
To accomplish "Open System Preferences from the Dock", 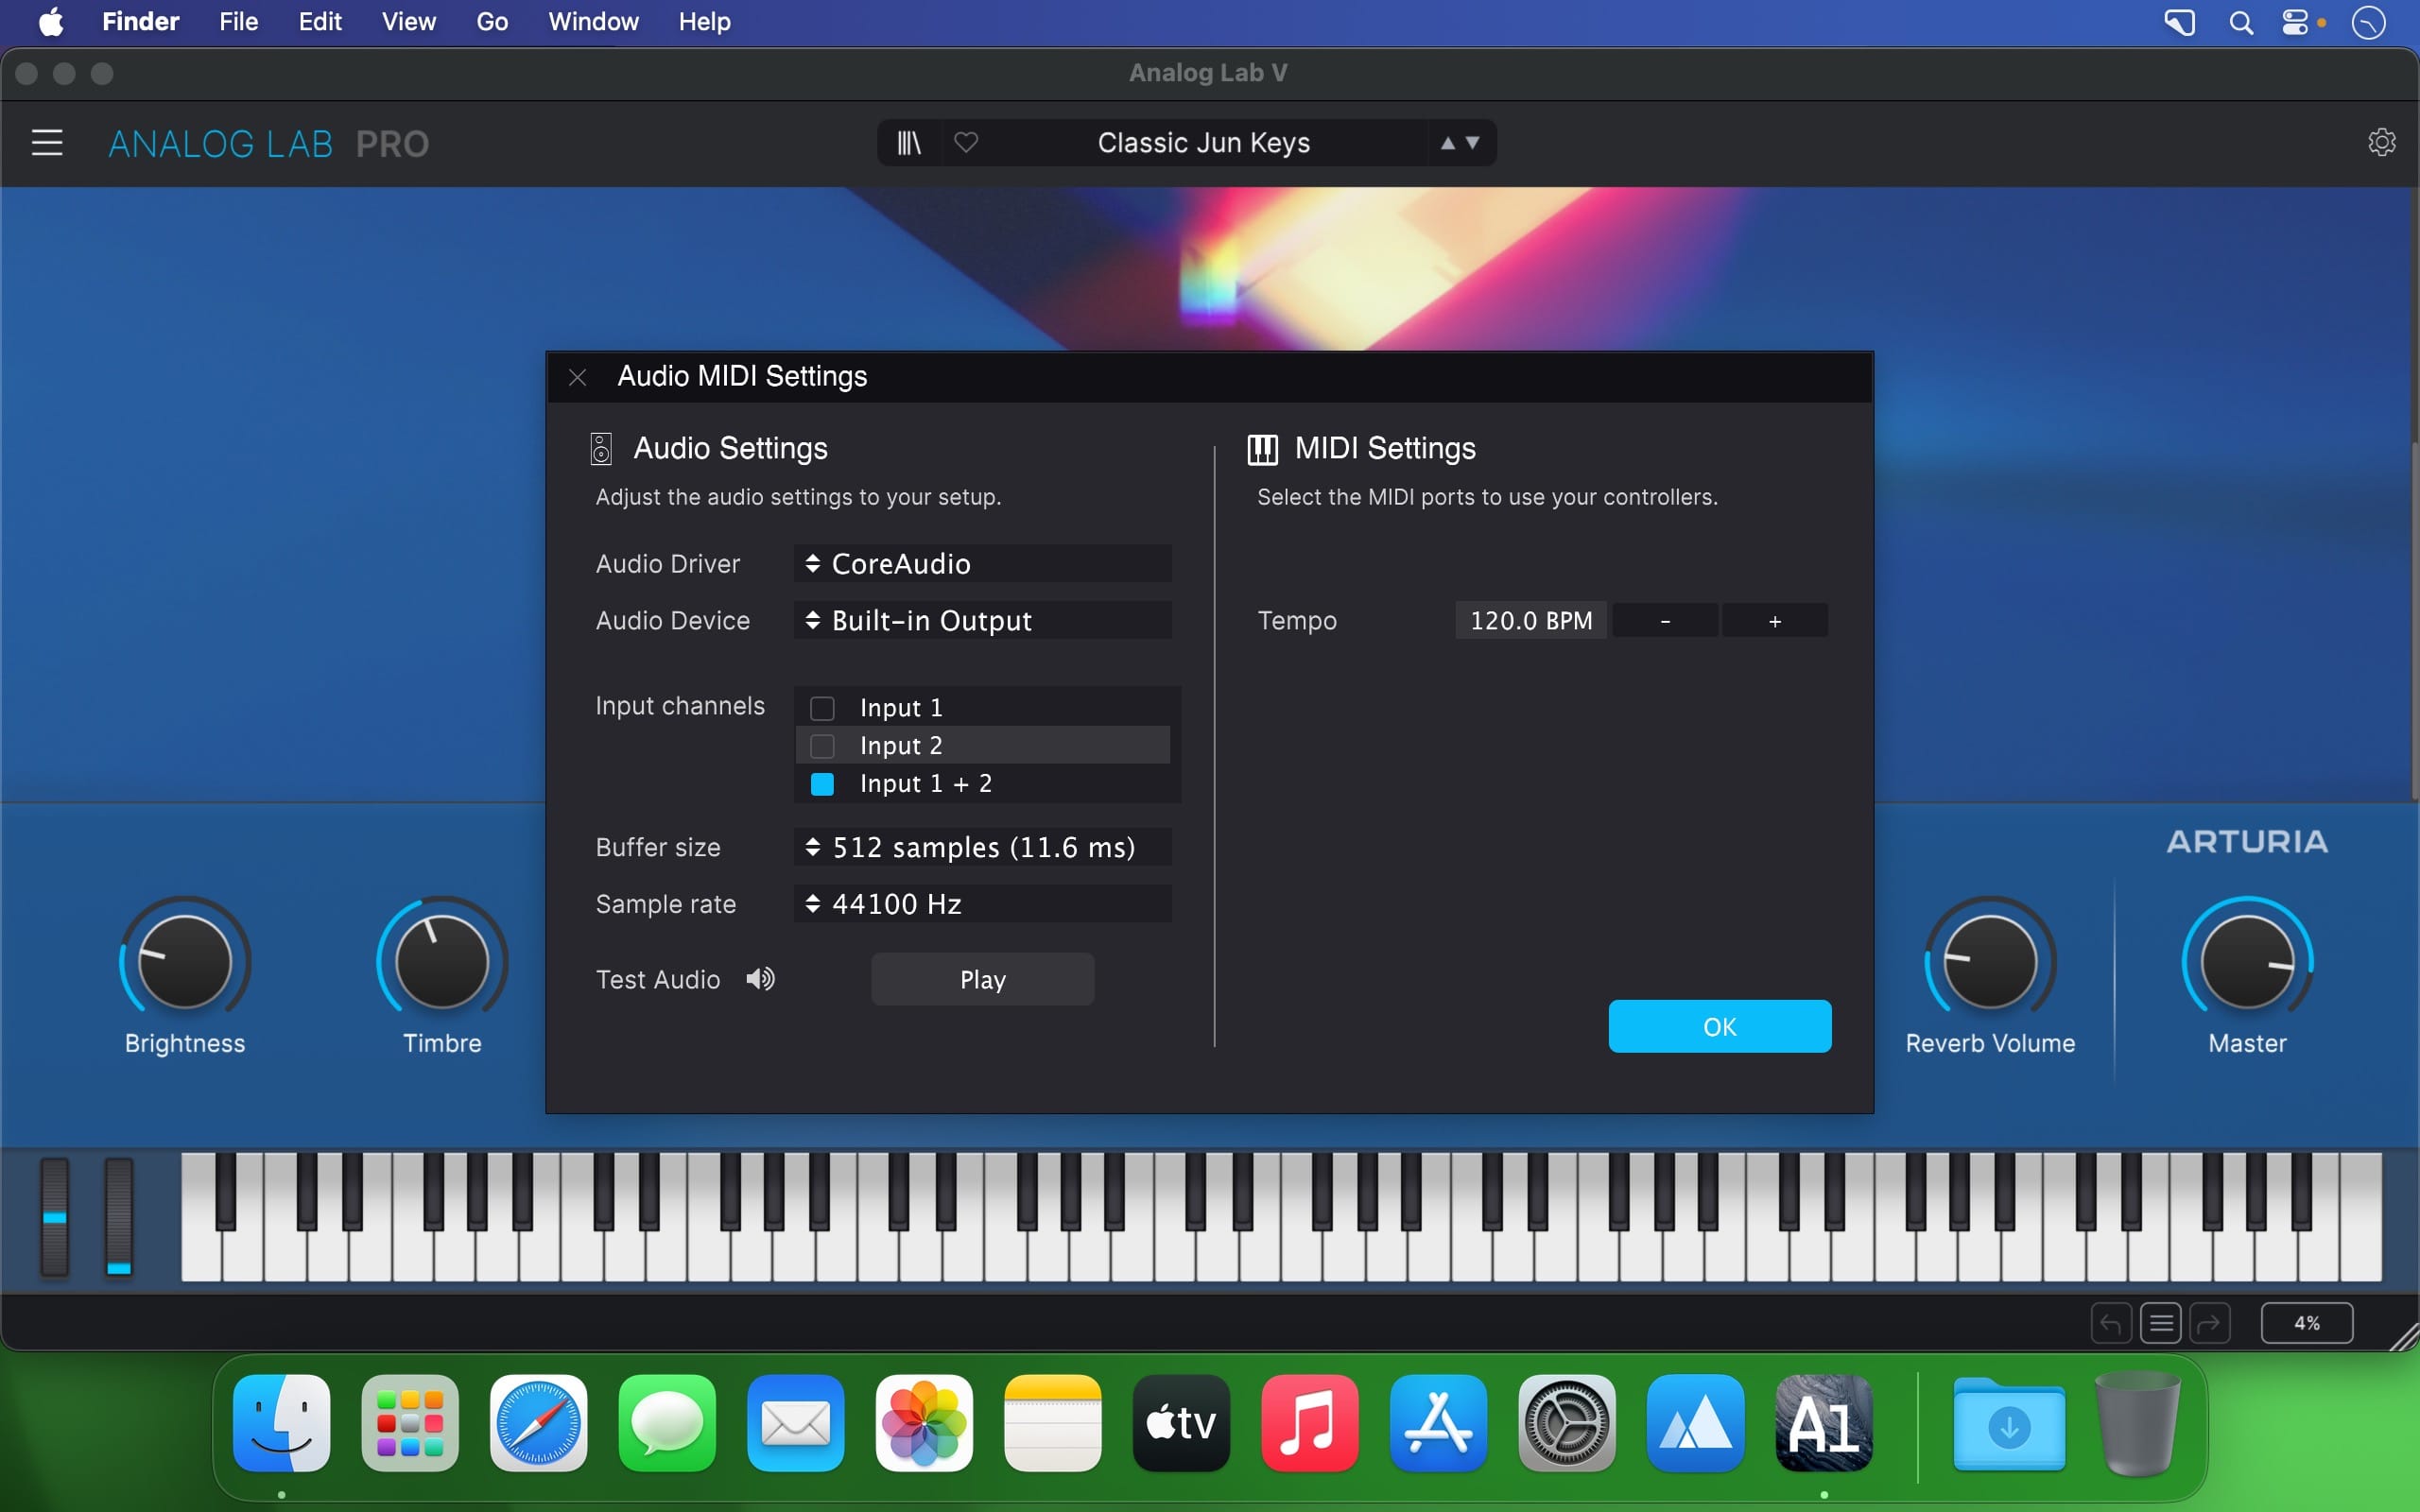I will [1567, 1423].
